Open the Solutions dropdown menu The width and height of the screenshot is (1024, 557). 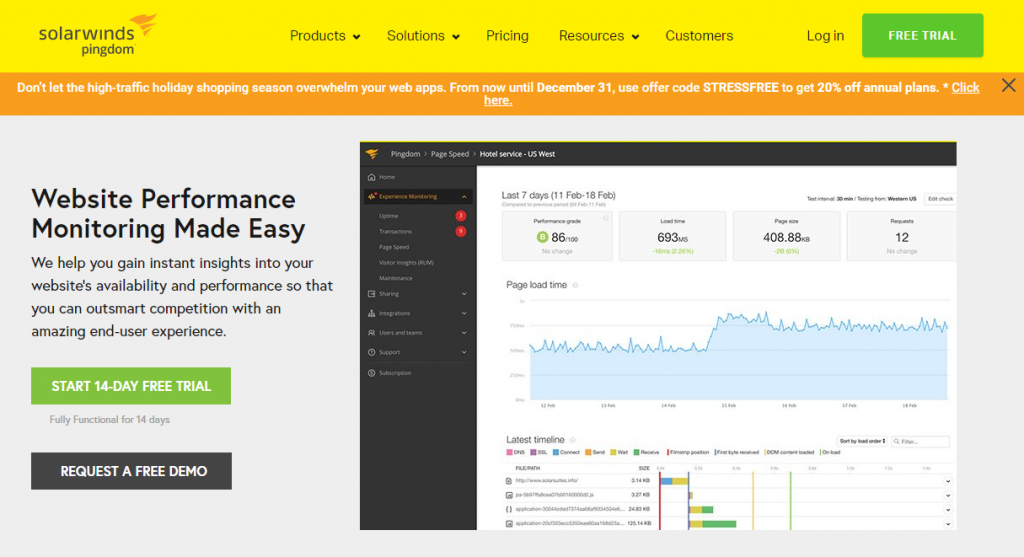pos(423,36)
